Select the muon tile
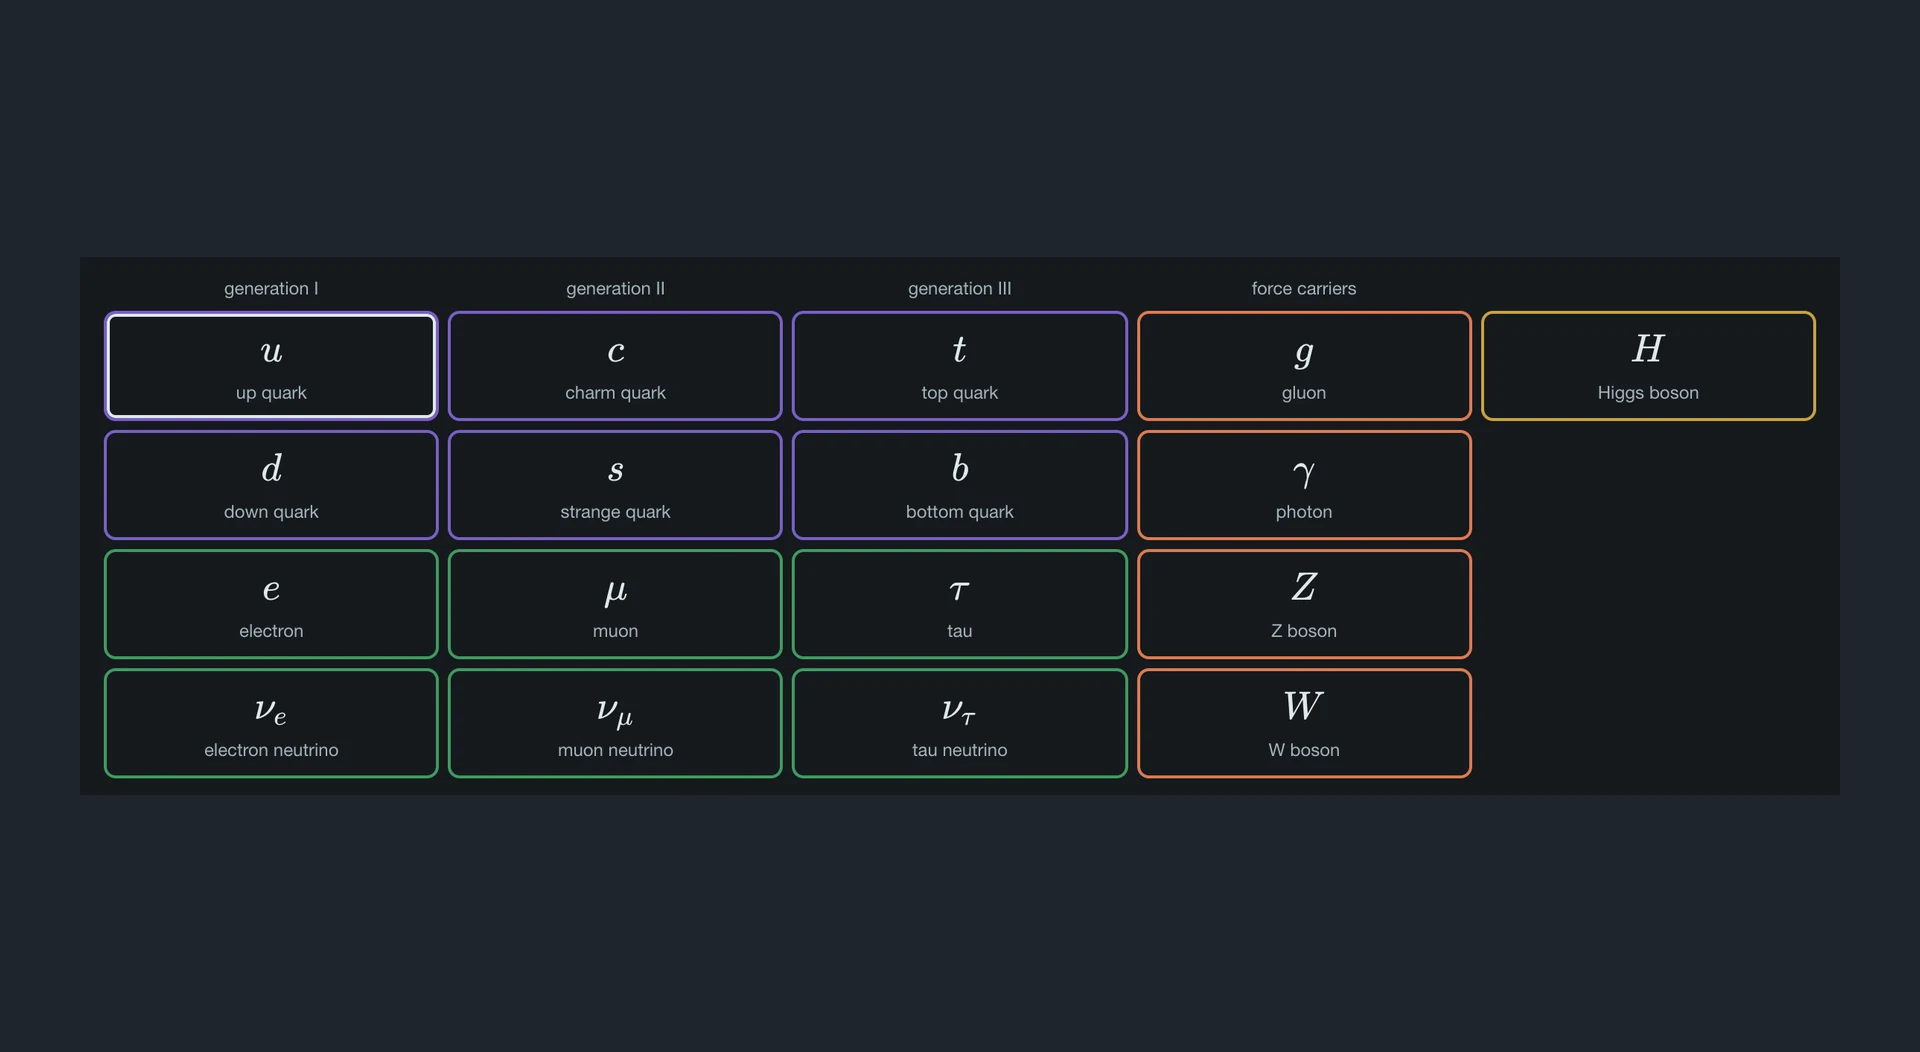The image size is (1920, 1052). (615, 604)
